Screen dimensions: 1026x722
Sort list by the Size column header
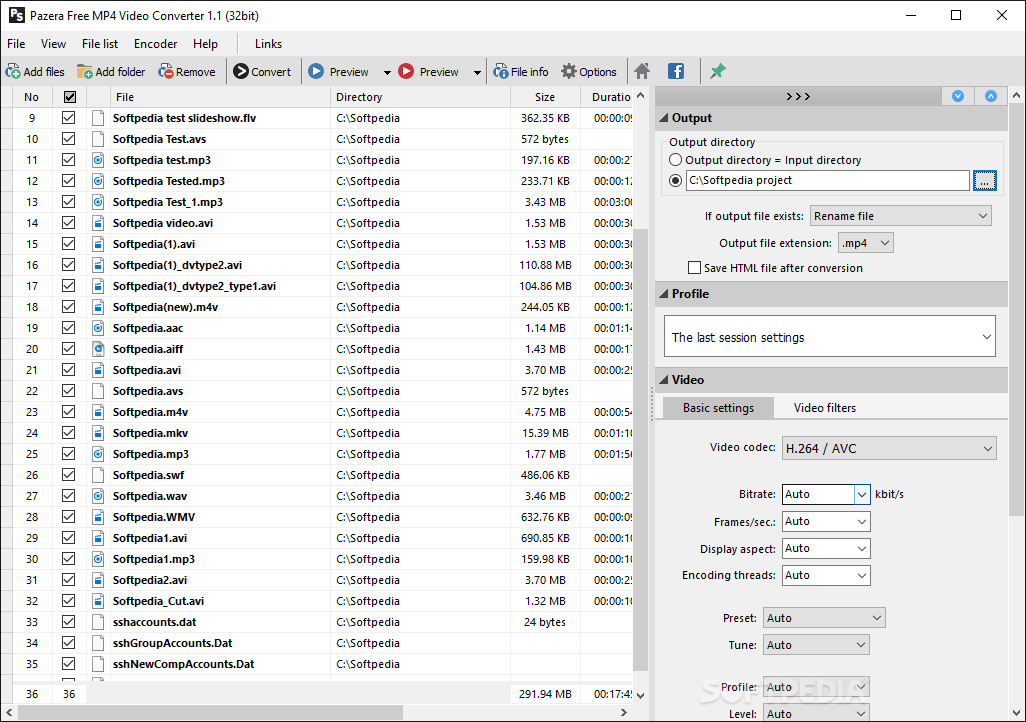coord(544,97)
